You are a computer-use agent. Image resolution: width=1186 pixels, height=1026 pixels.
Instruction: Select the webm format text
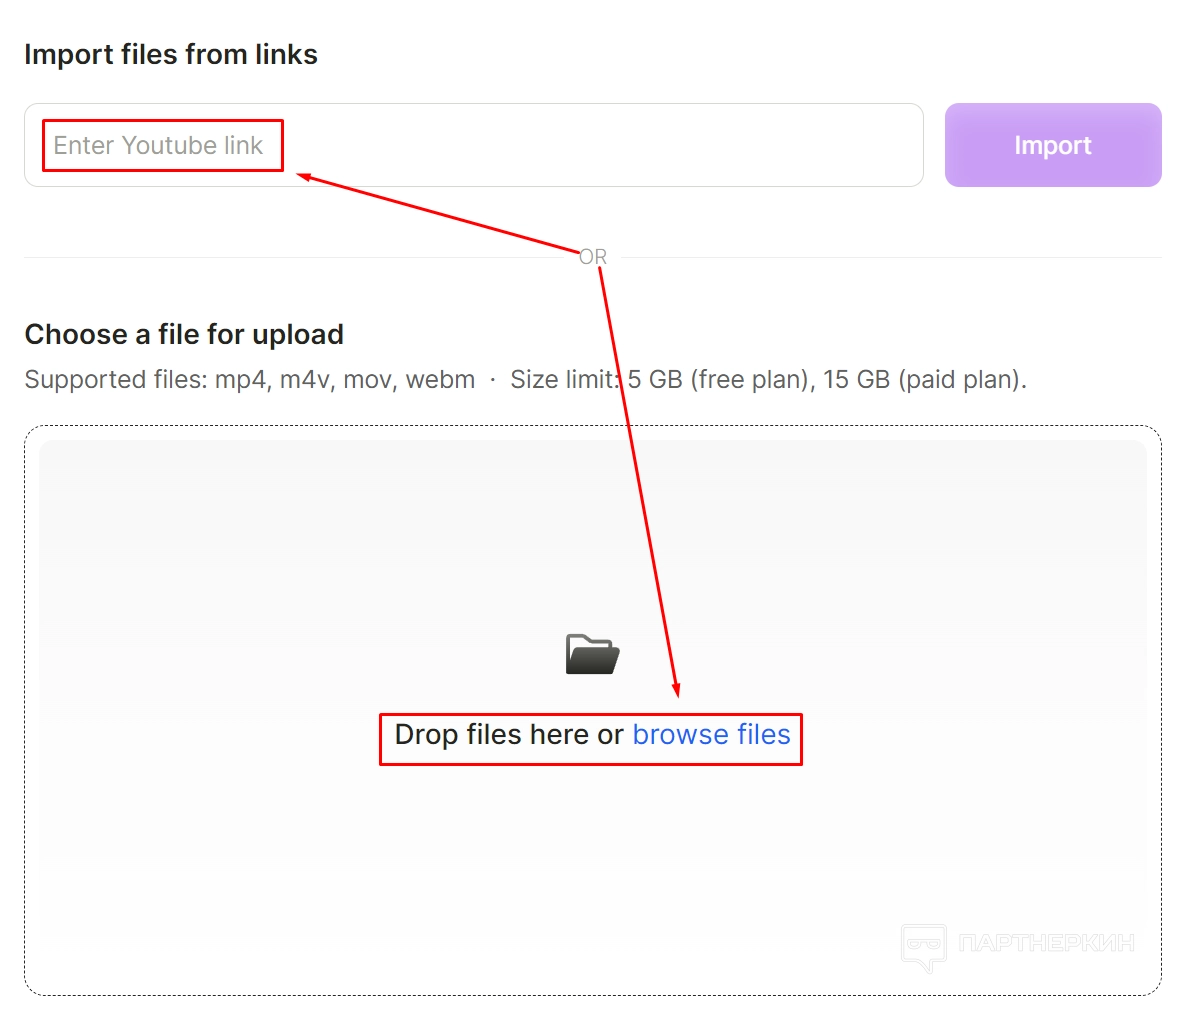point(440,380)
